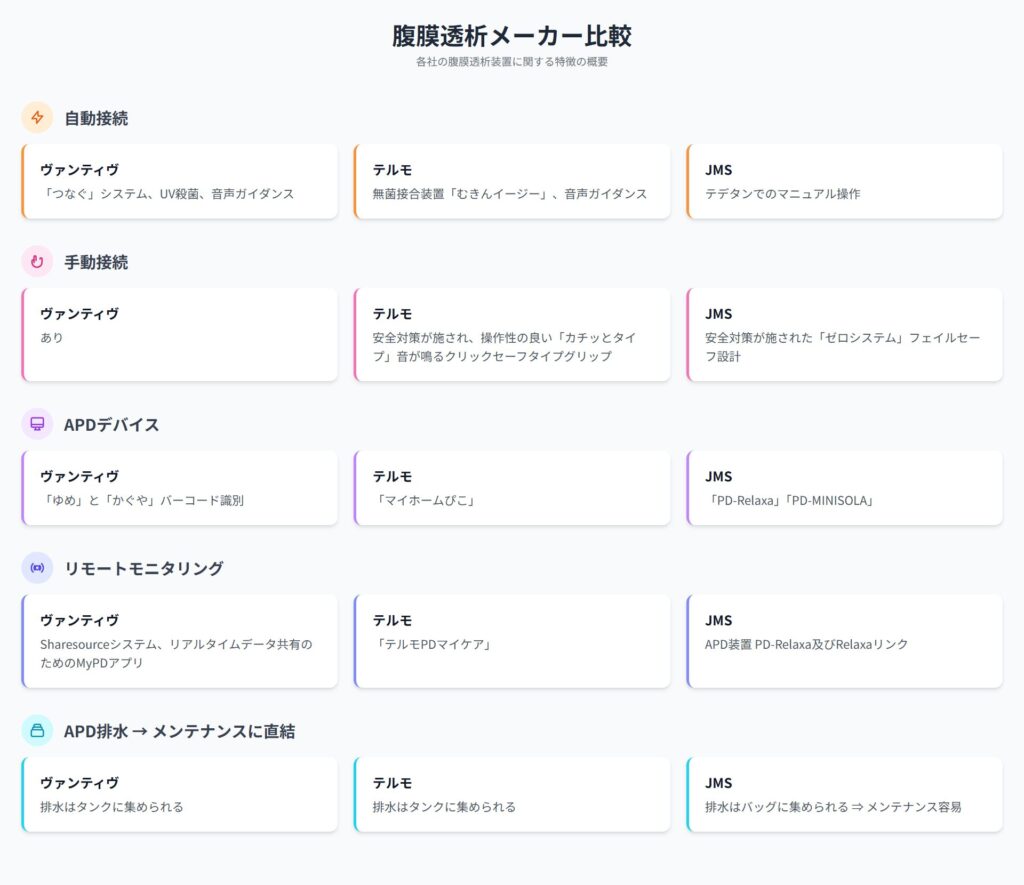This screenshot has height=885, width=1024.
Task: Click ヴァンティヴ's 排水はタンクに集められる text
Action: click(x=112, y=807)
